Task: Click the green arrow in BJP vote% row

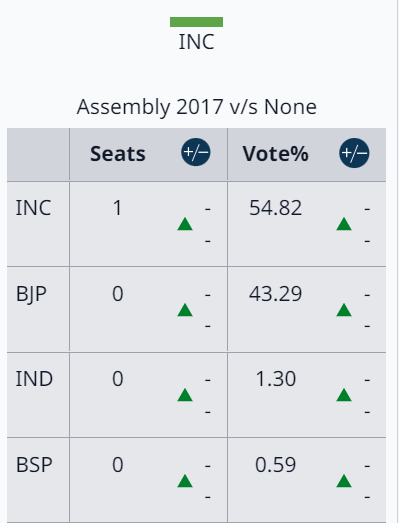Action: point(344,310)
